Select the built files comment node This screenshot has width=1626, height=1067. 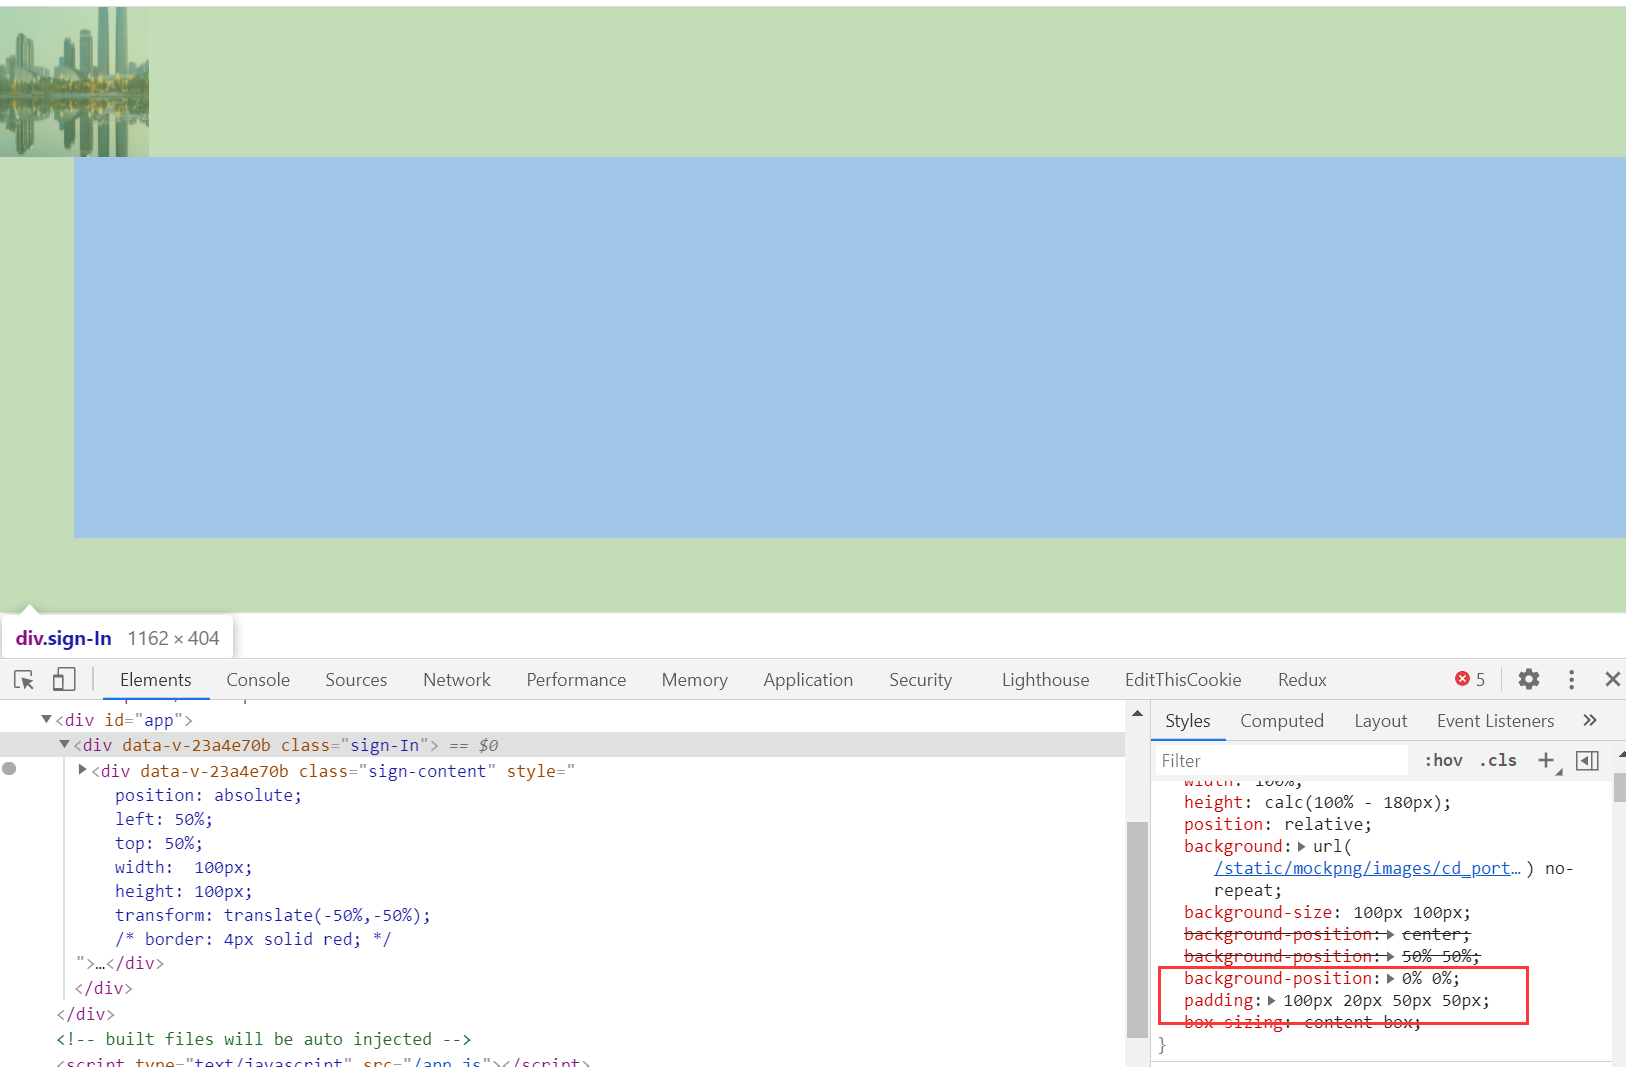263,1040
